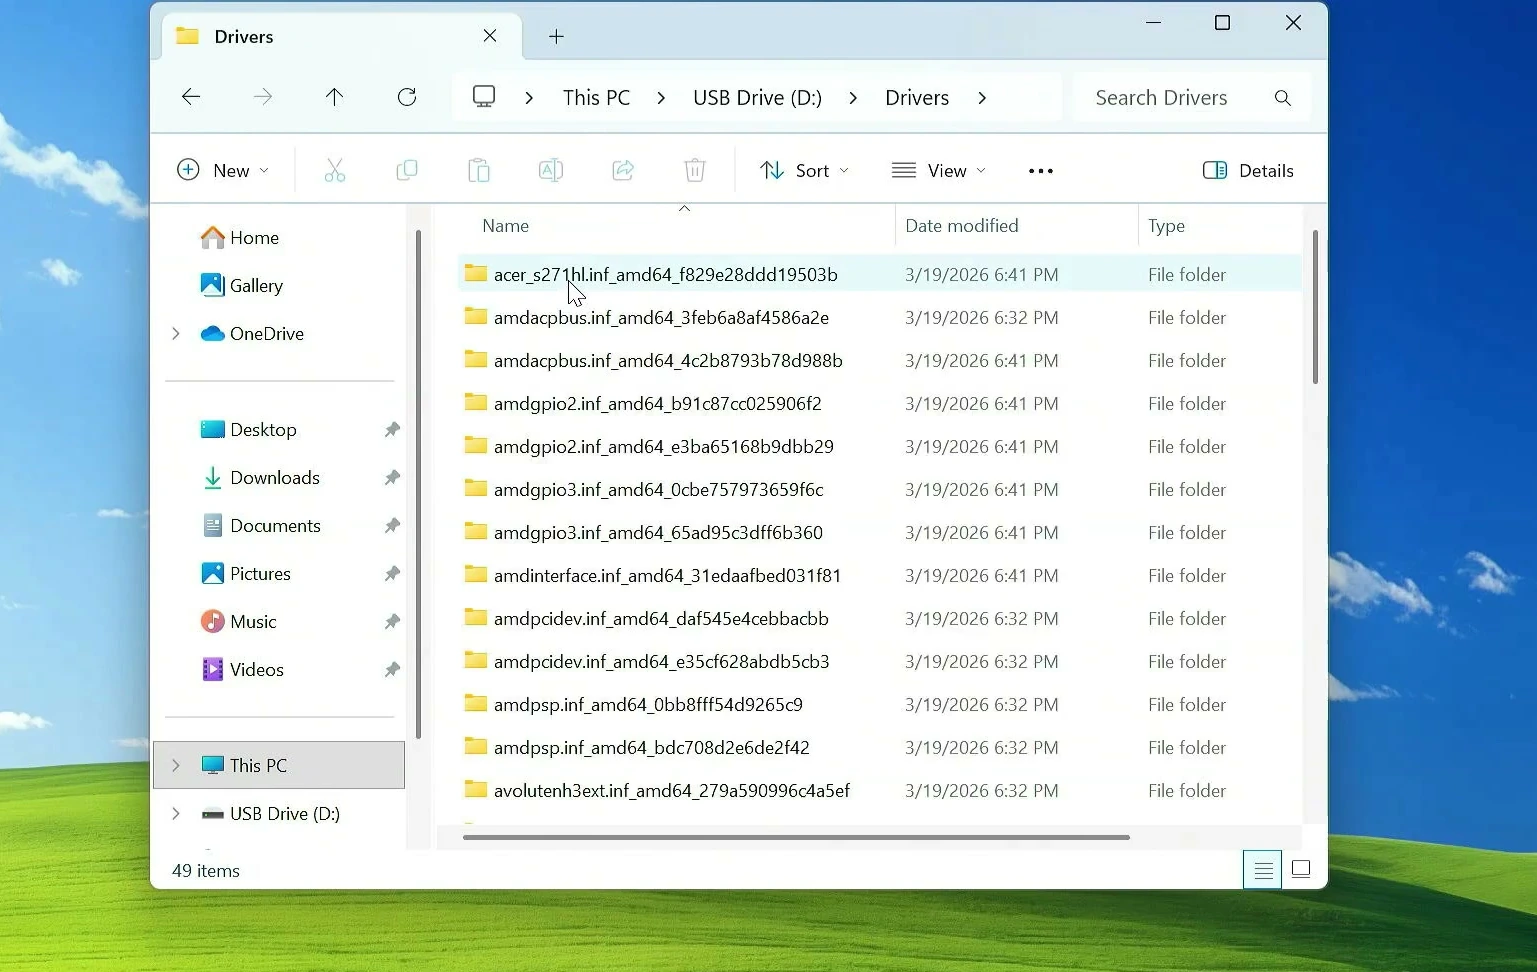This screenshot has width=1537, height=972.
Task: Click the Copy icon in toolbar
Action: [x=407, y=171]
